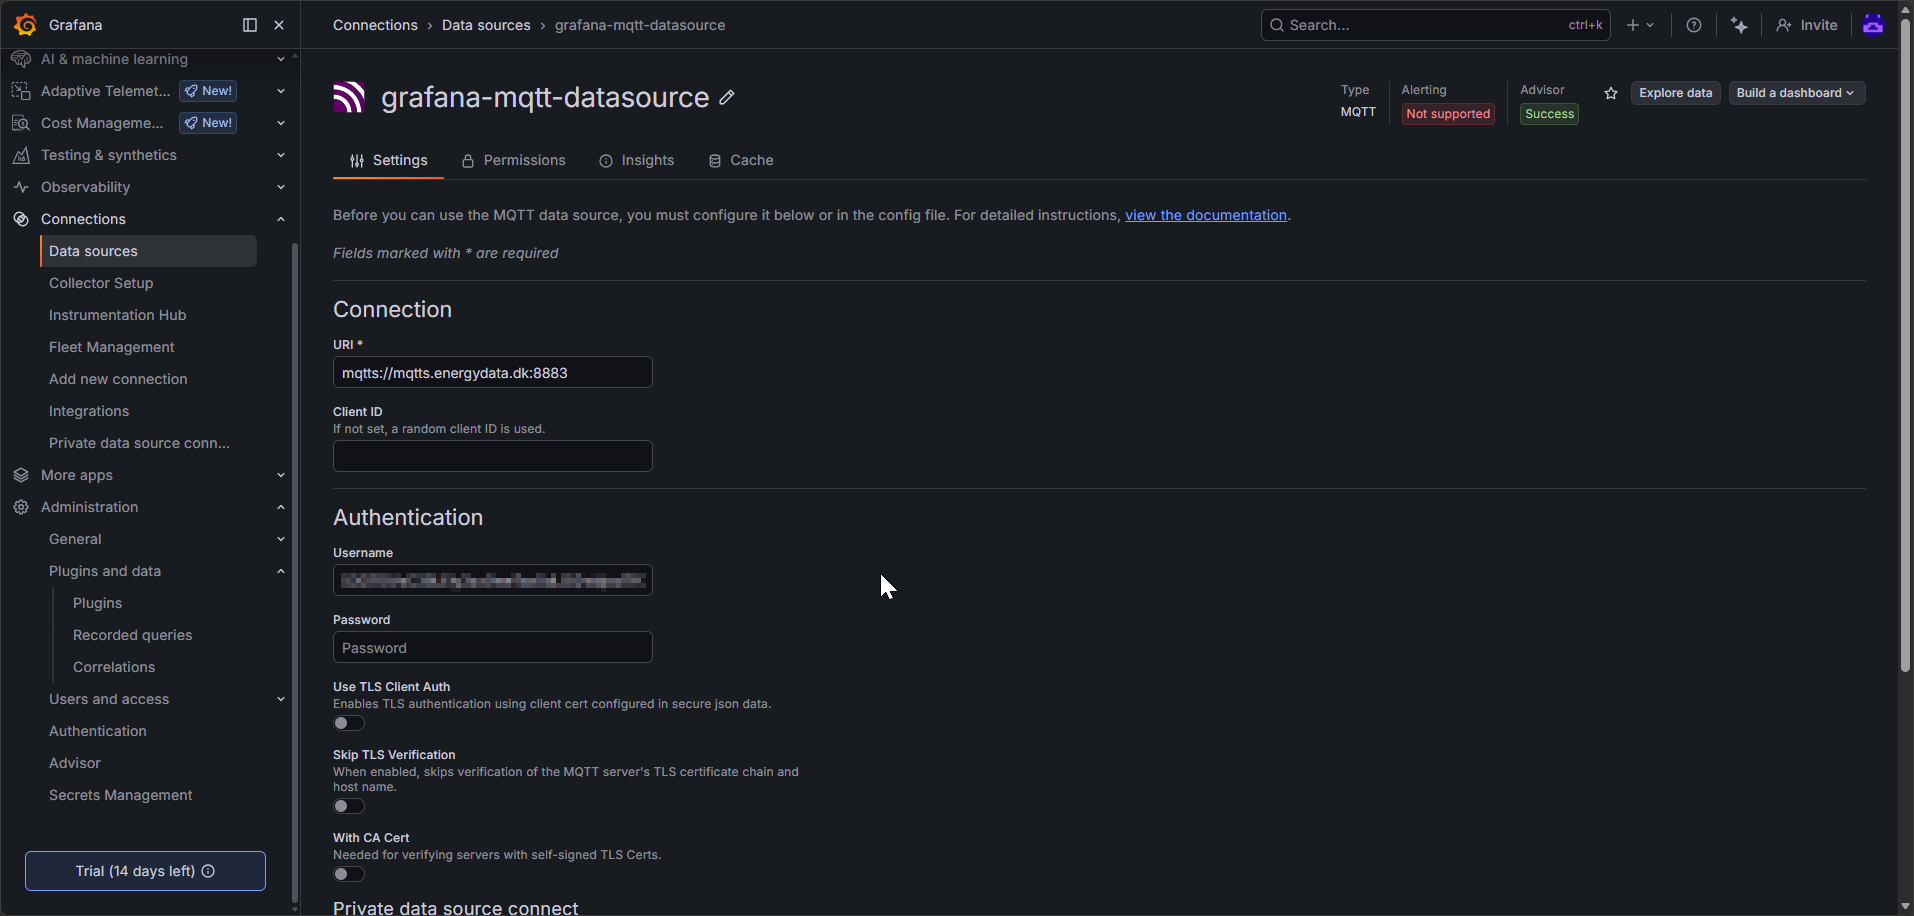The height and width of the screenshot is (916, 1914).
Task: Open the help question mark icon
Action: click(x=1694, y=25)
